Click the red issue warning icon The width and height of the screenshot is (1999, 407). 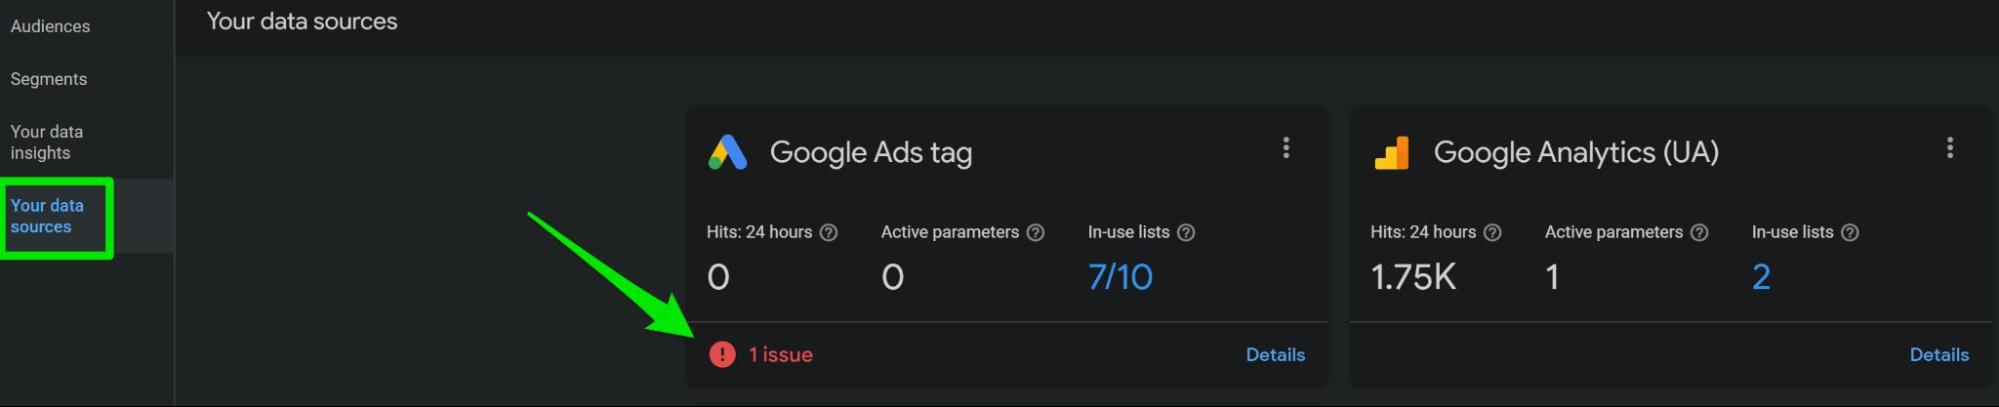click(x=722, y=354)
